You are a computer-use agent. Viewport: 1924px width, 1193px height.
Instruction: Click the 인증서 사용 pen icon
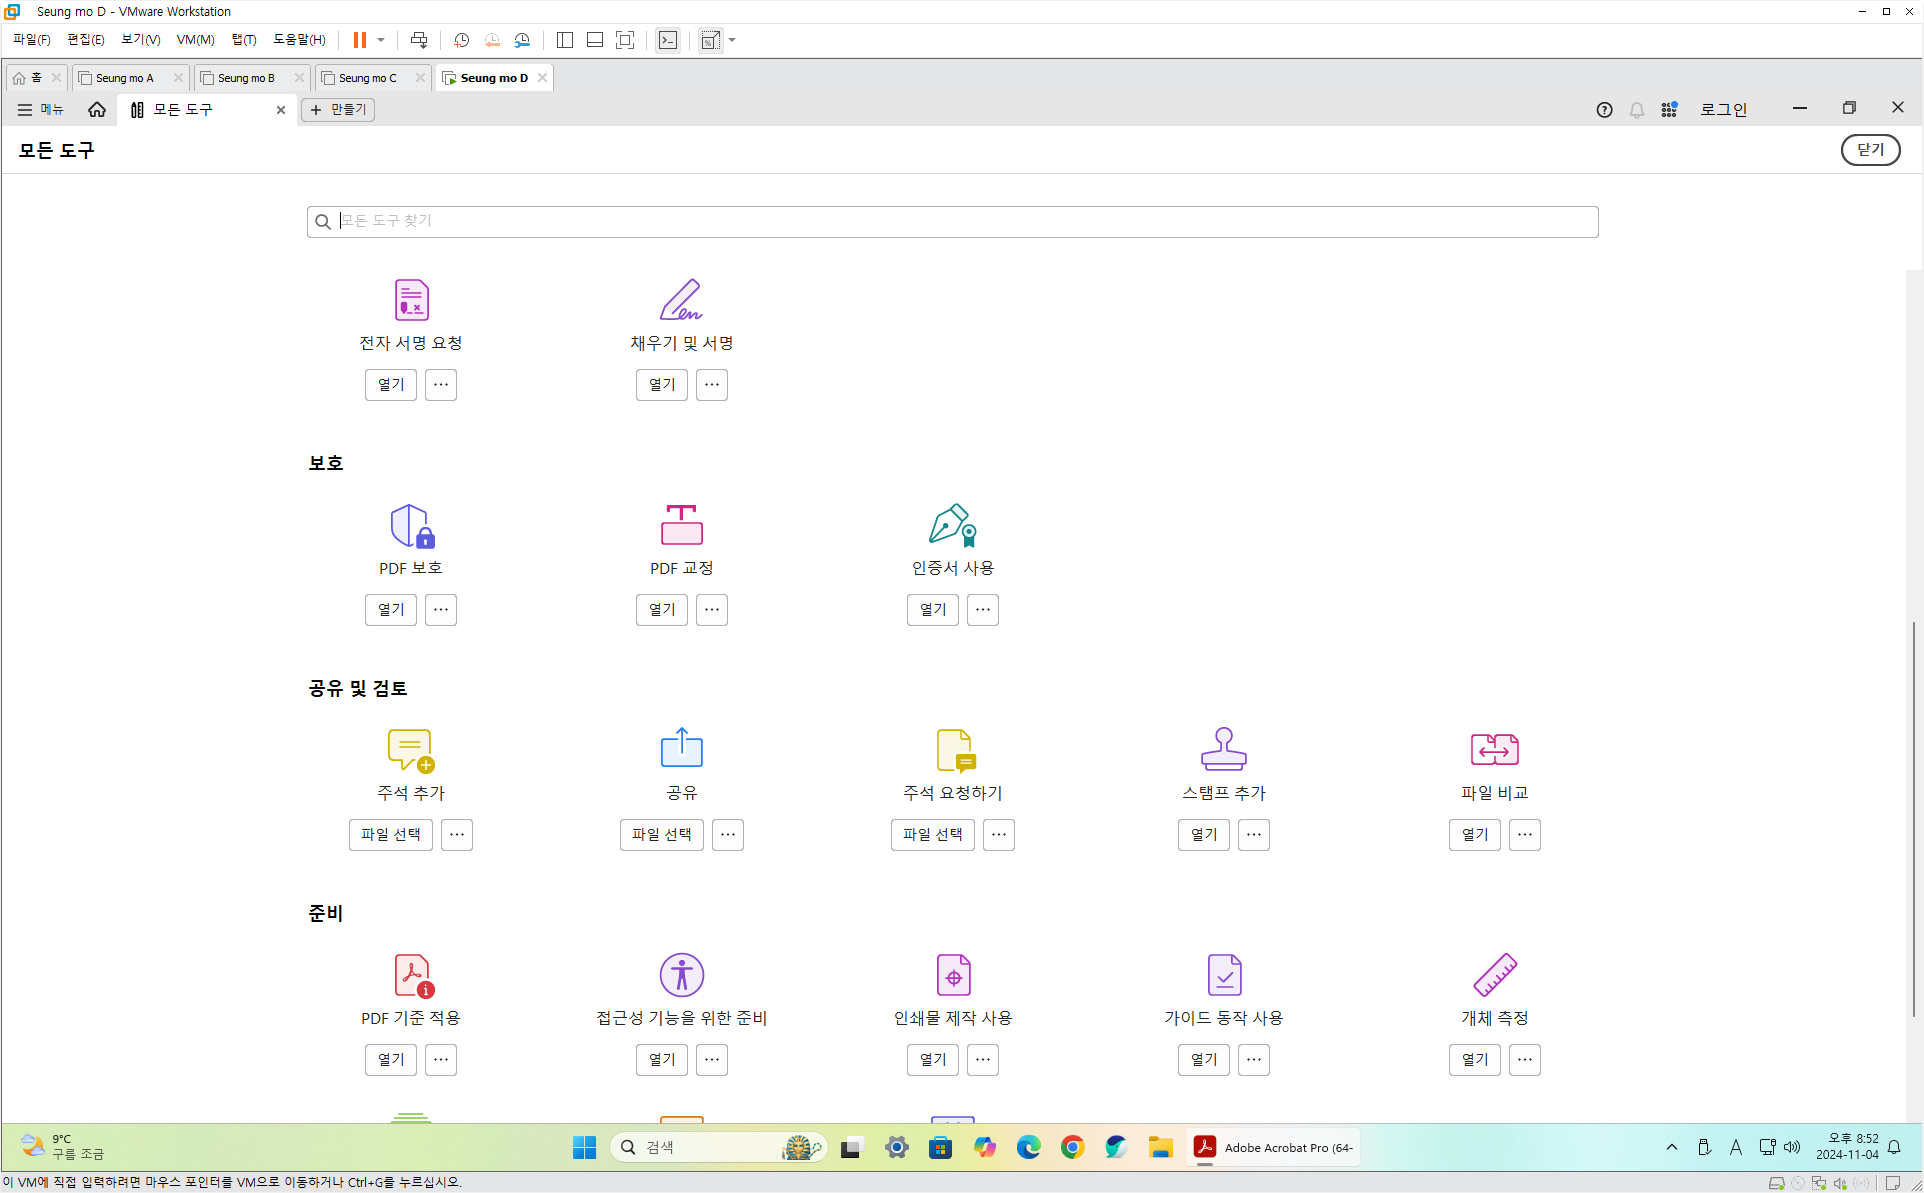(x=952, y=525)
